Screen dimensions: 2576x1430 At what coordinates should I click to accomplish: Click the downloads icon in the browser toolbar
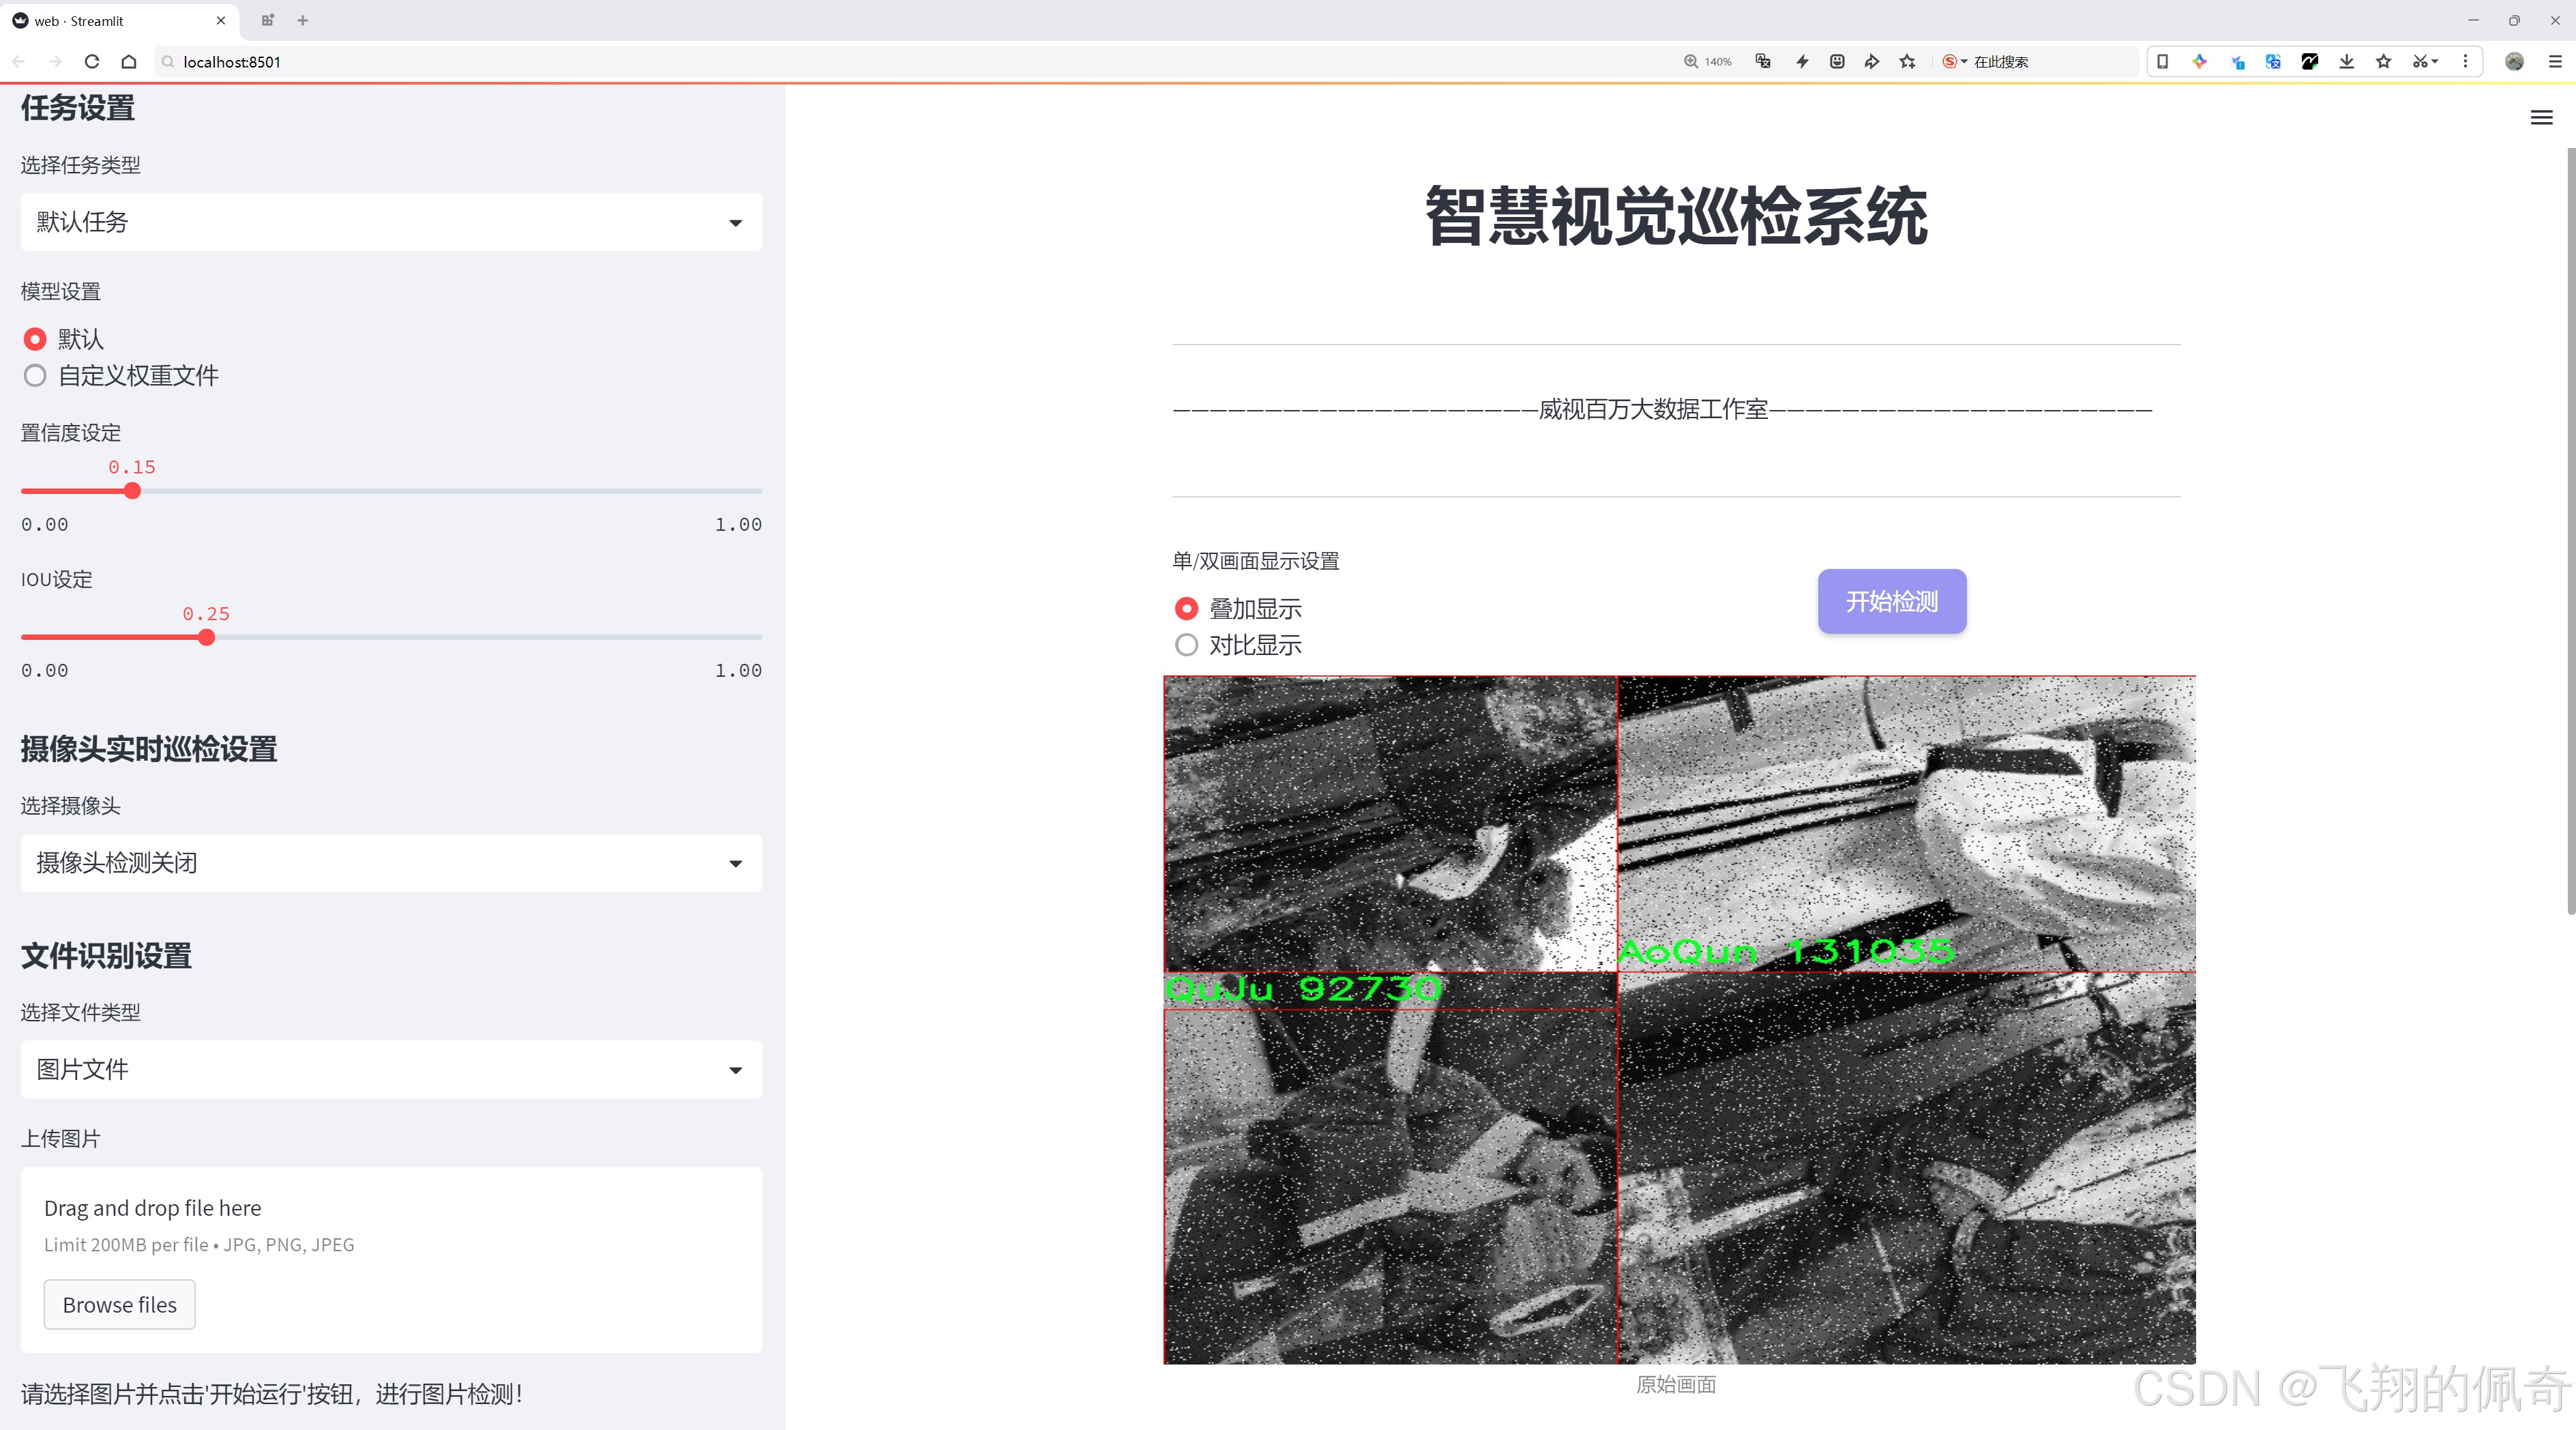coord(2345,61)
